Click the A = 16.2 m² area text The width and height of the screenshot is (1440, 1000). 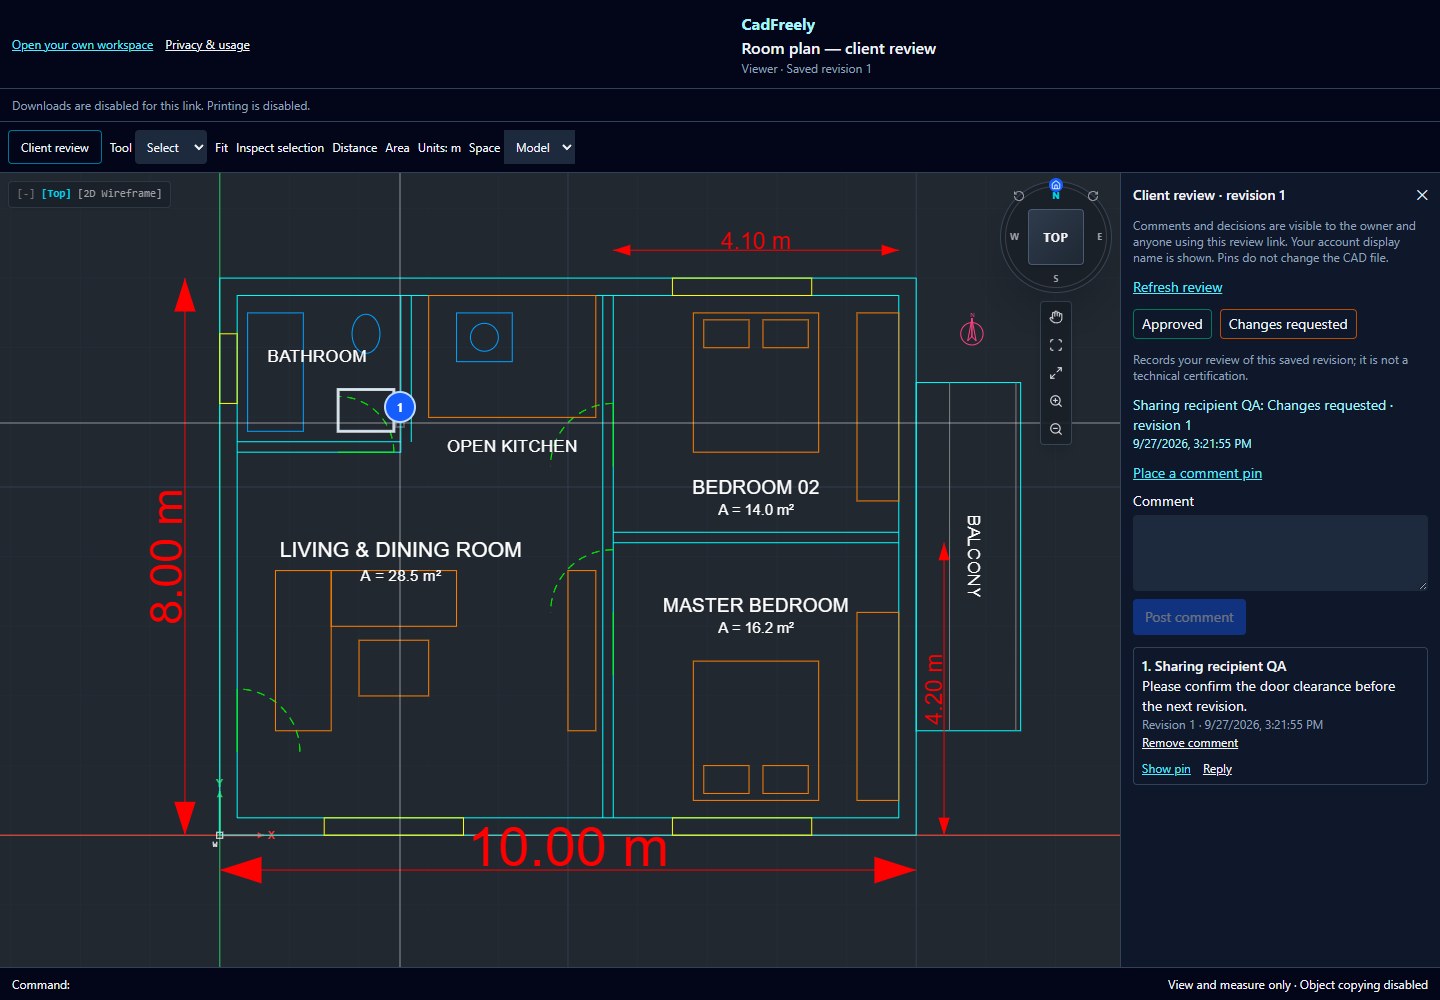point(756,628)
